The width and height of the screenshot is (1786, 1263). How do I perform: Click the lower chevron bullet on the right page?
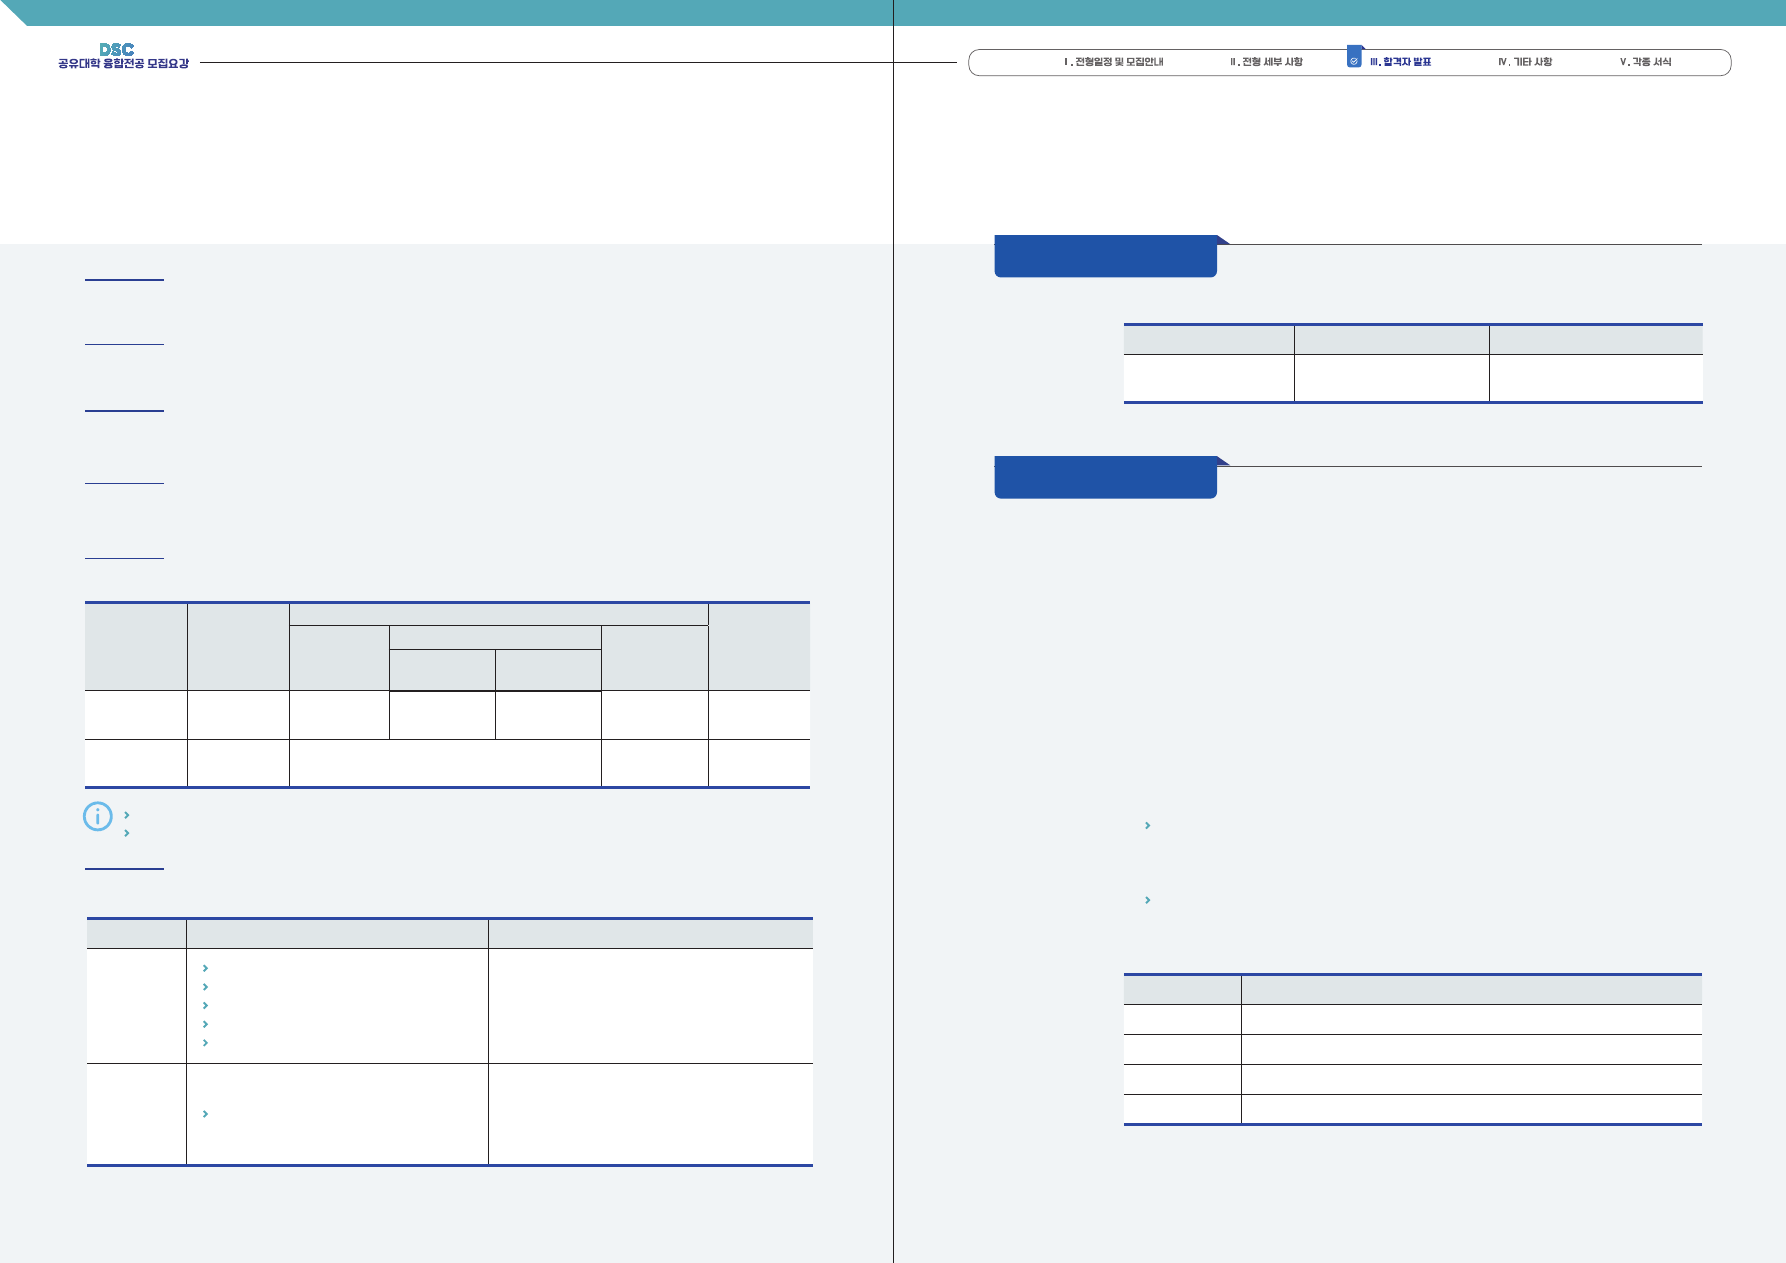click(1147, 900)
